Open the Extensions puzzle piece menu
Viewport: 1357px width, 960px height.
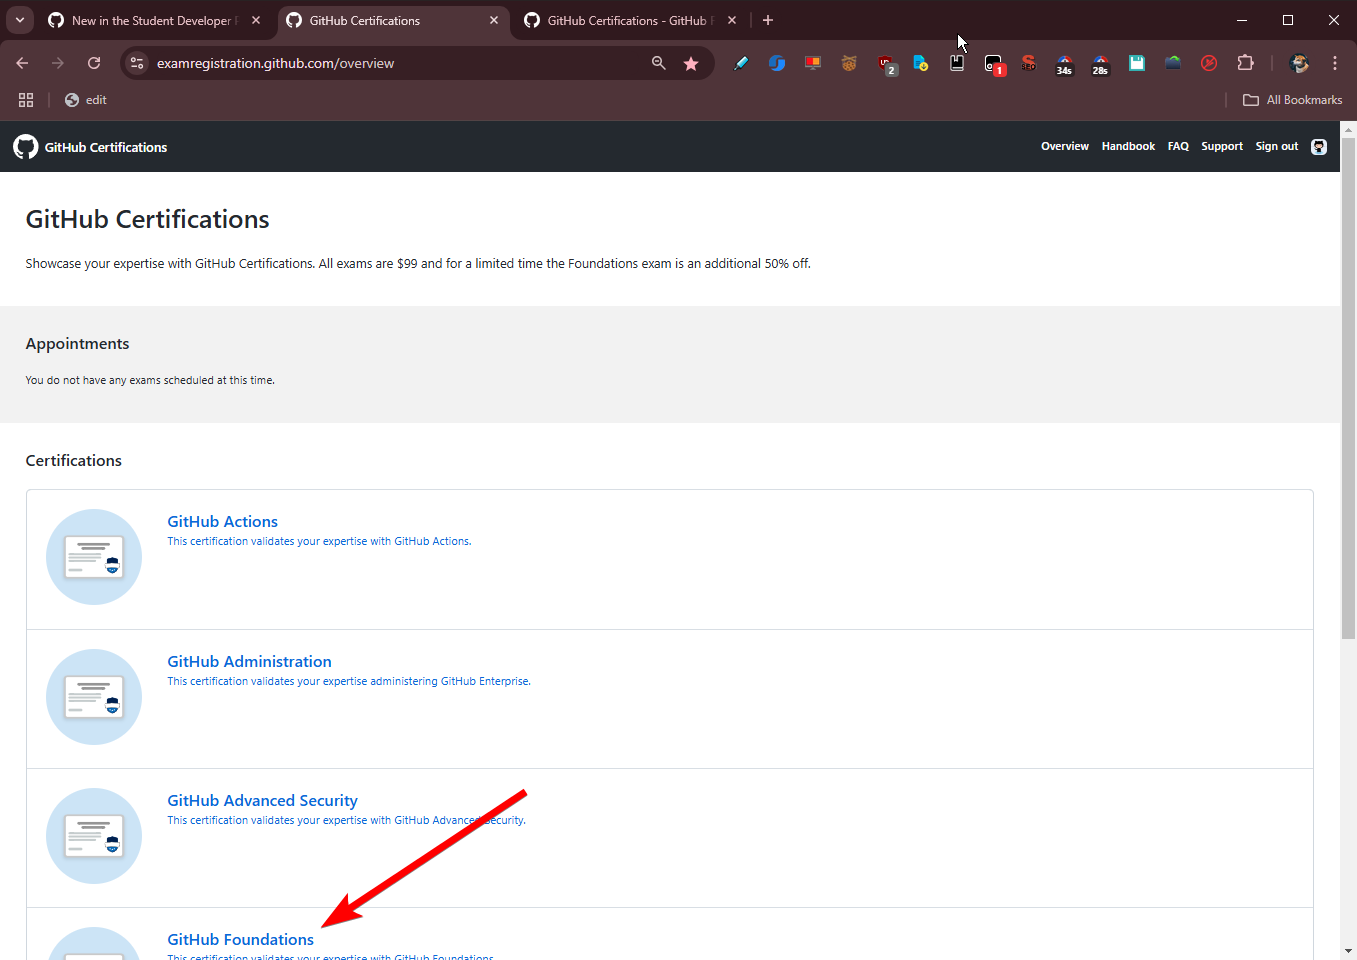point(1245,63)
